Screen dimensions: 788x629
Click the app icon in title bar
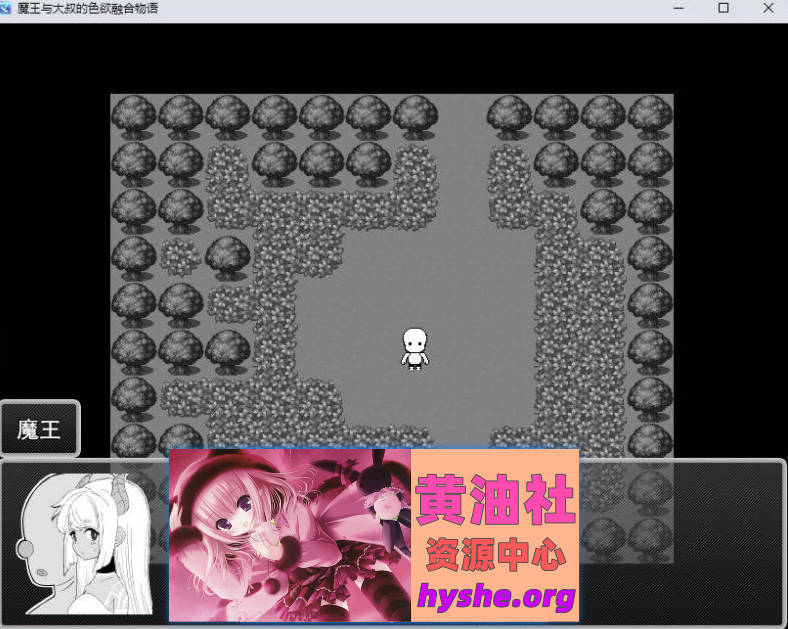click(6, 8)
